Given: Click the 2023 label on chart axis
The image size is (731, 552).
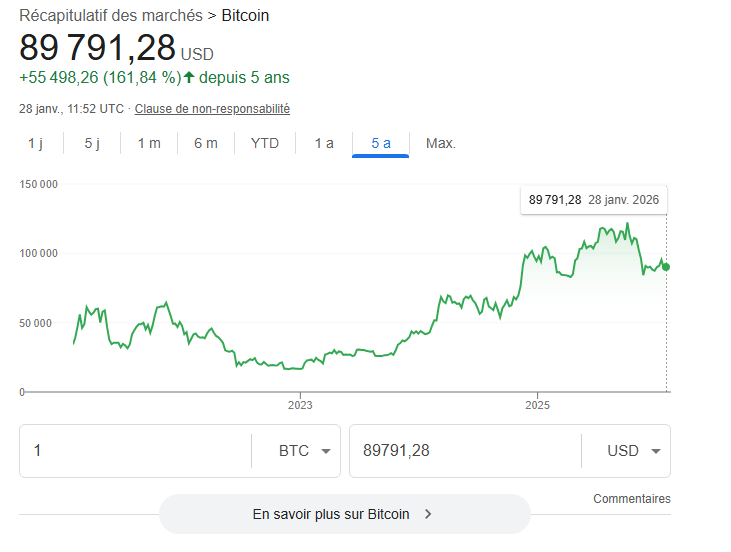Looking at the screenshot, I should [x=300, y=405].
